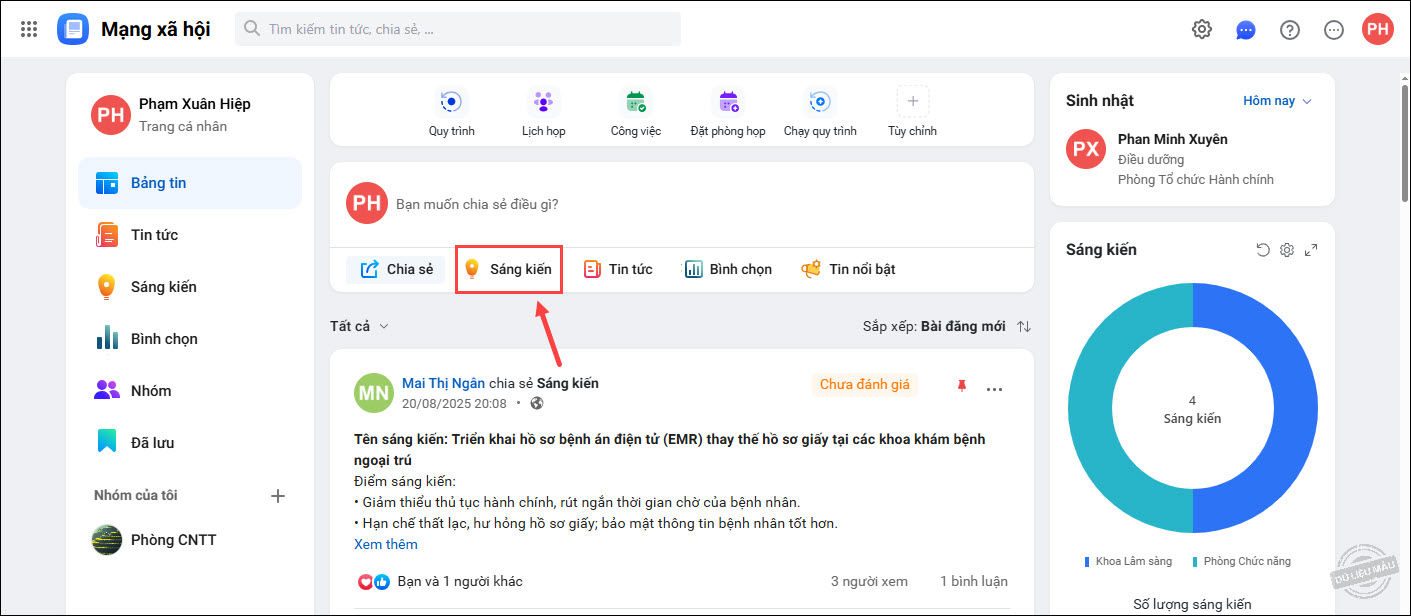Click the globe visibility icon on the post
The height and width of the screenshot is (616, 1411).
tap(537, 403)
